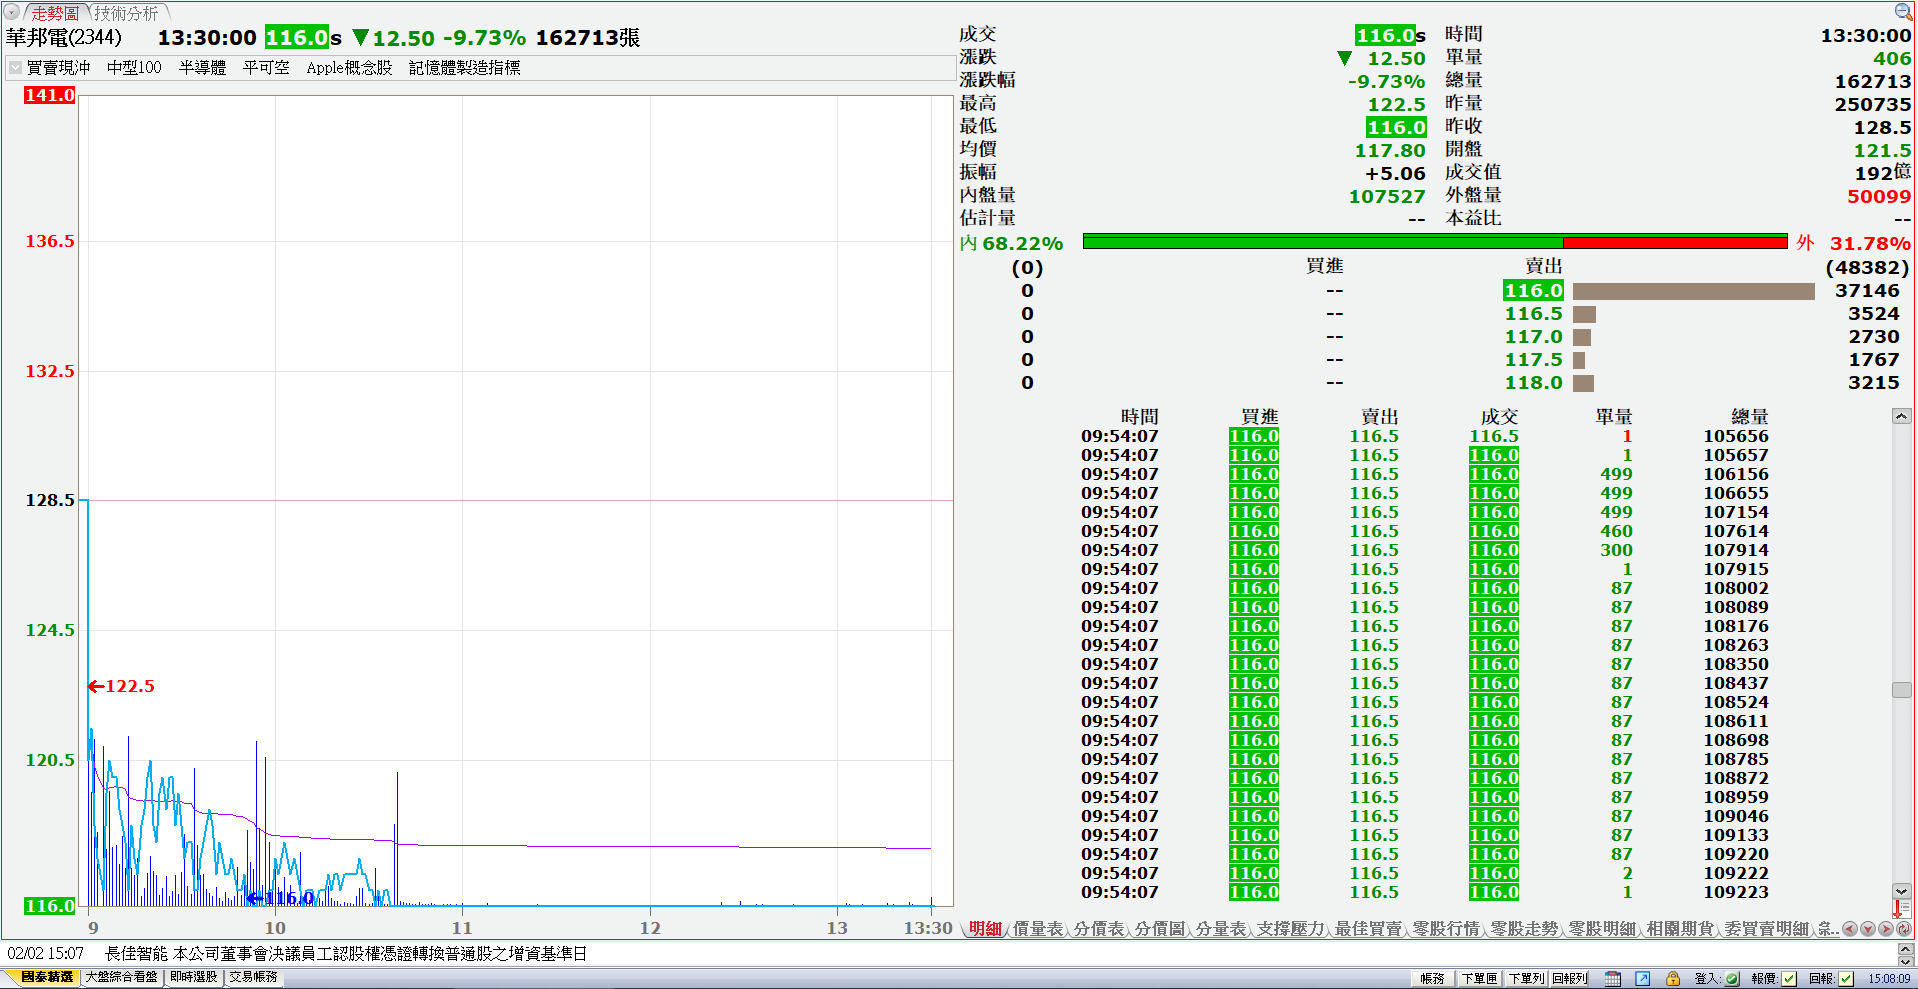Viewport: 1918px width, 989px height.
Task: Click the blue arrow popup icon in status bar
Action: pos(1643,978)
